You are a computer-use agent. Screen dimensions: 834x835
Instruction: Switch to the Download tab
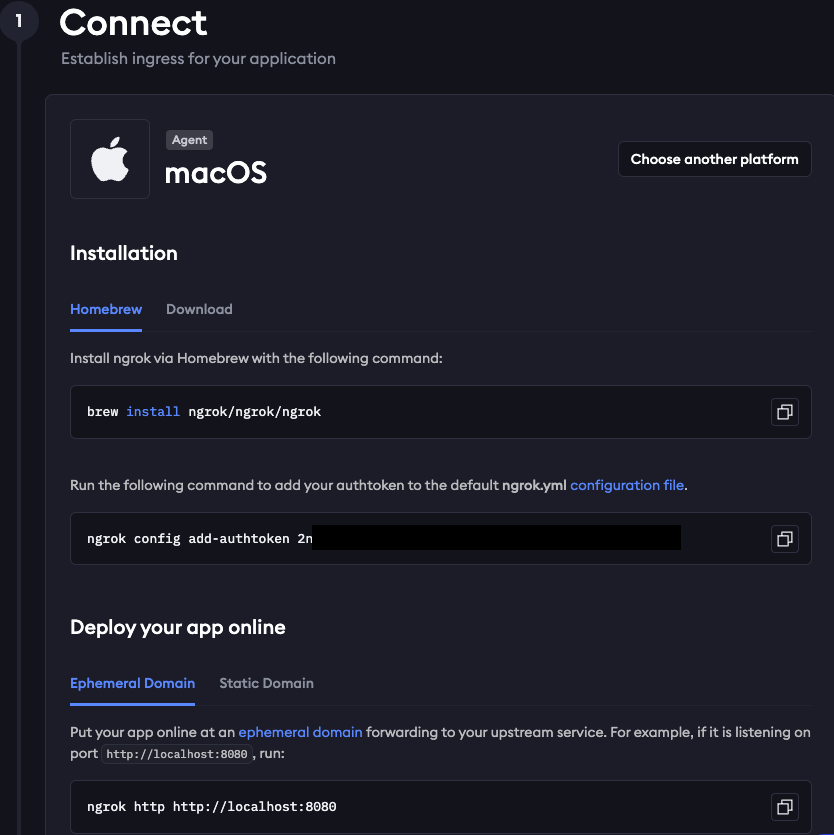pos(199,309)
